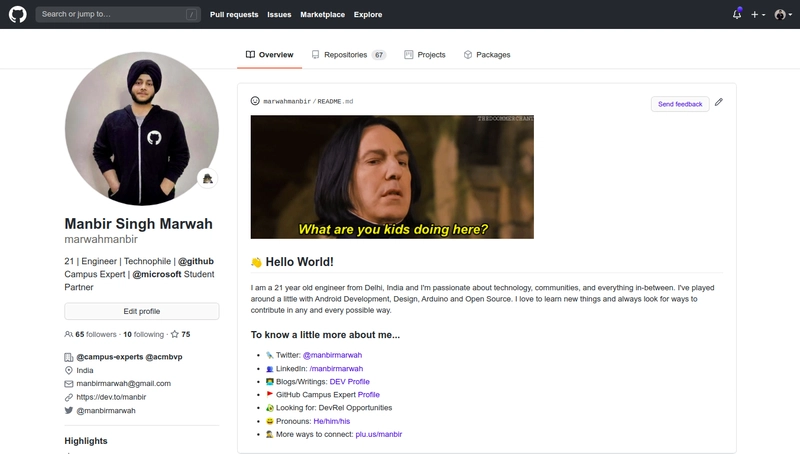The height and width of the screenshot is (454, 800).
Task: Click the India location text
Action: (85, 370)
